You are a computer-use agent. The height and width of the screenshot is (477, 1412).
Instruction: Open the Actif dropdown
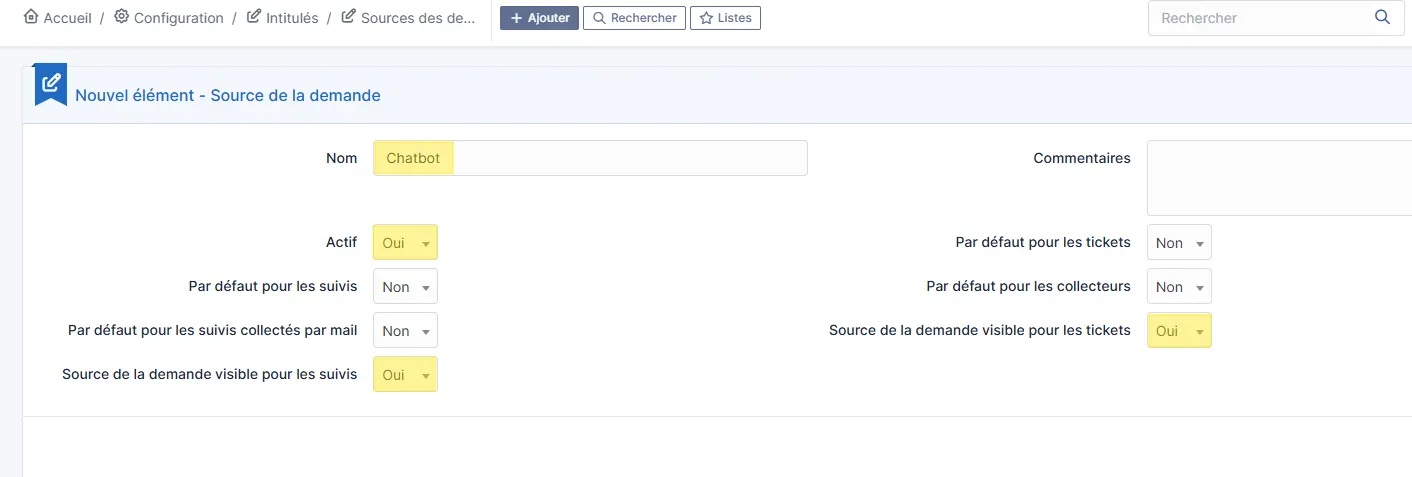[x=405, y=243]
